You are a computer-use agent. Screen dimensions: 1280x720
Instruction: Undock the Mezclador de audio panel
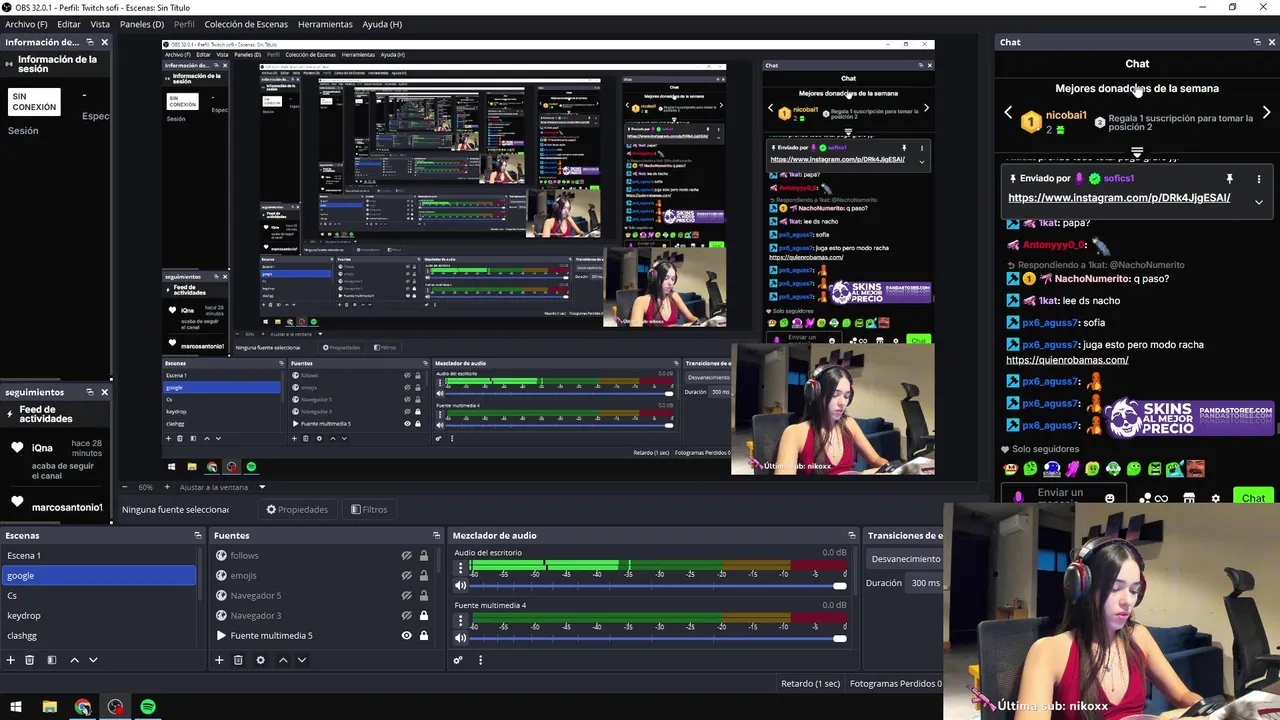(852, 536)
